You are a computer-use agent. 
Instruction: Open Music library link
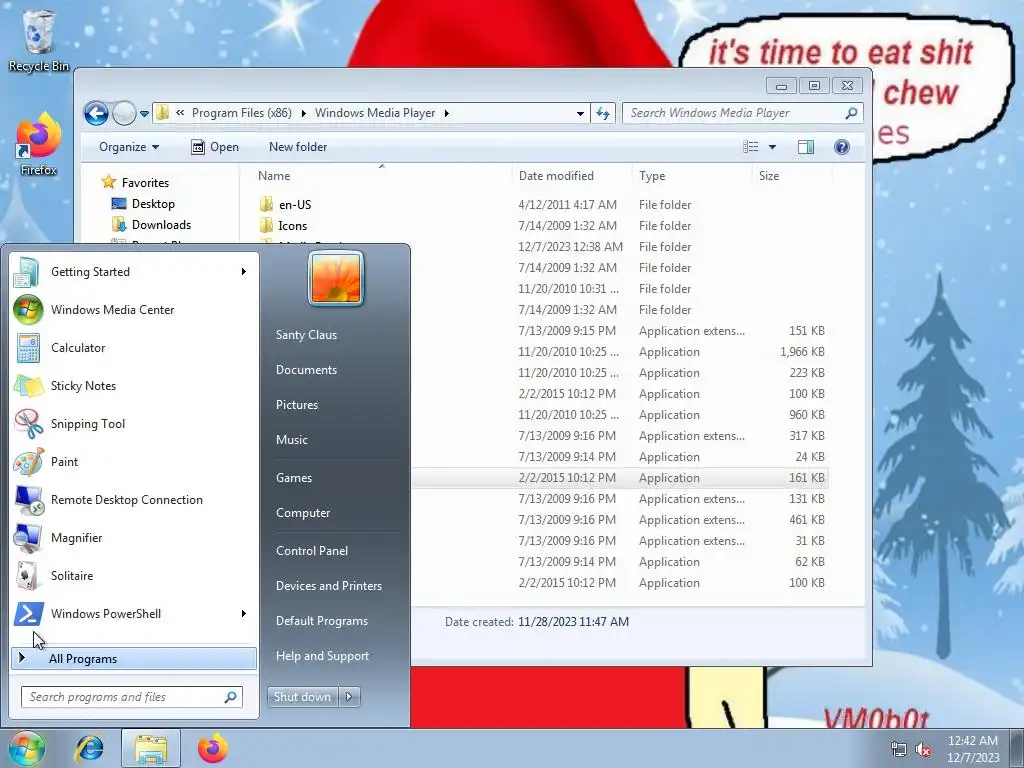tap(291, 440)
